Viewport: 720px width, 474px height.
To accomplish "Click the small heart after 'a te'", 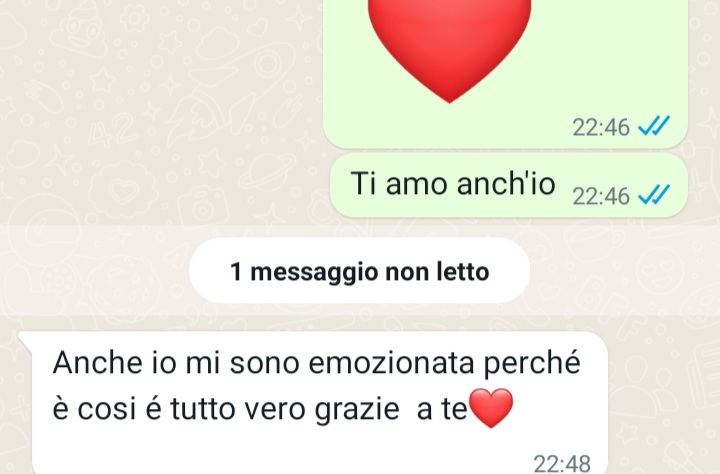I will click(491, 408).
